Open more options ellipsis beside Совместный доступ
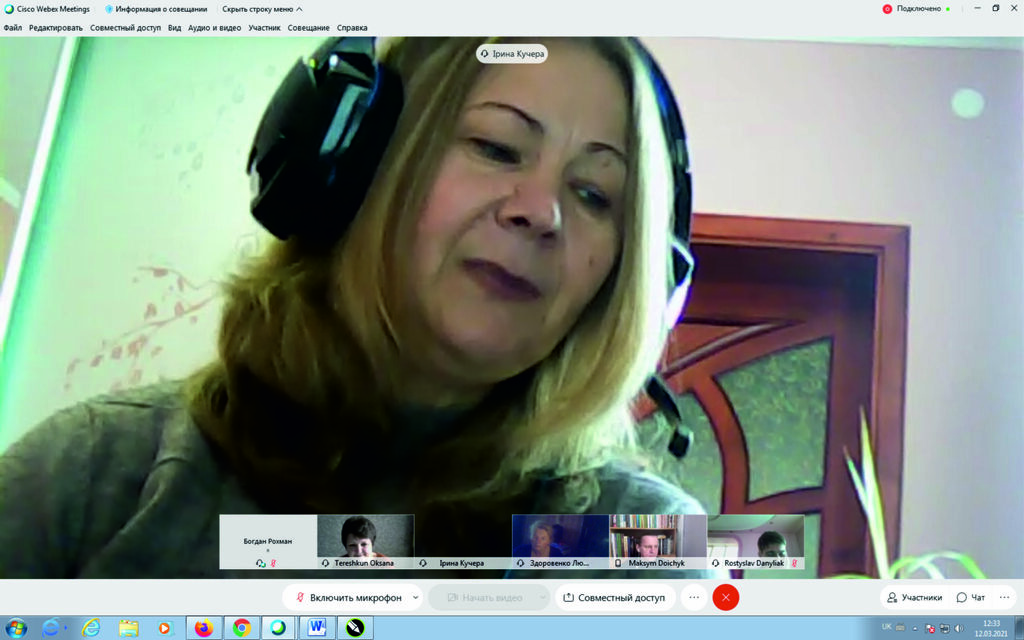This screenshot has height=640, width=1024. (x=694, y=597)
